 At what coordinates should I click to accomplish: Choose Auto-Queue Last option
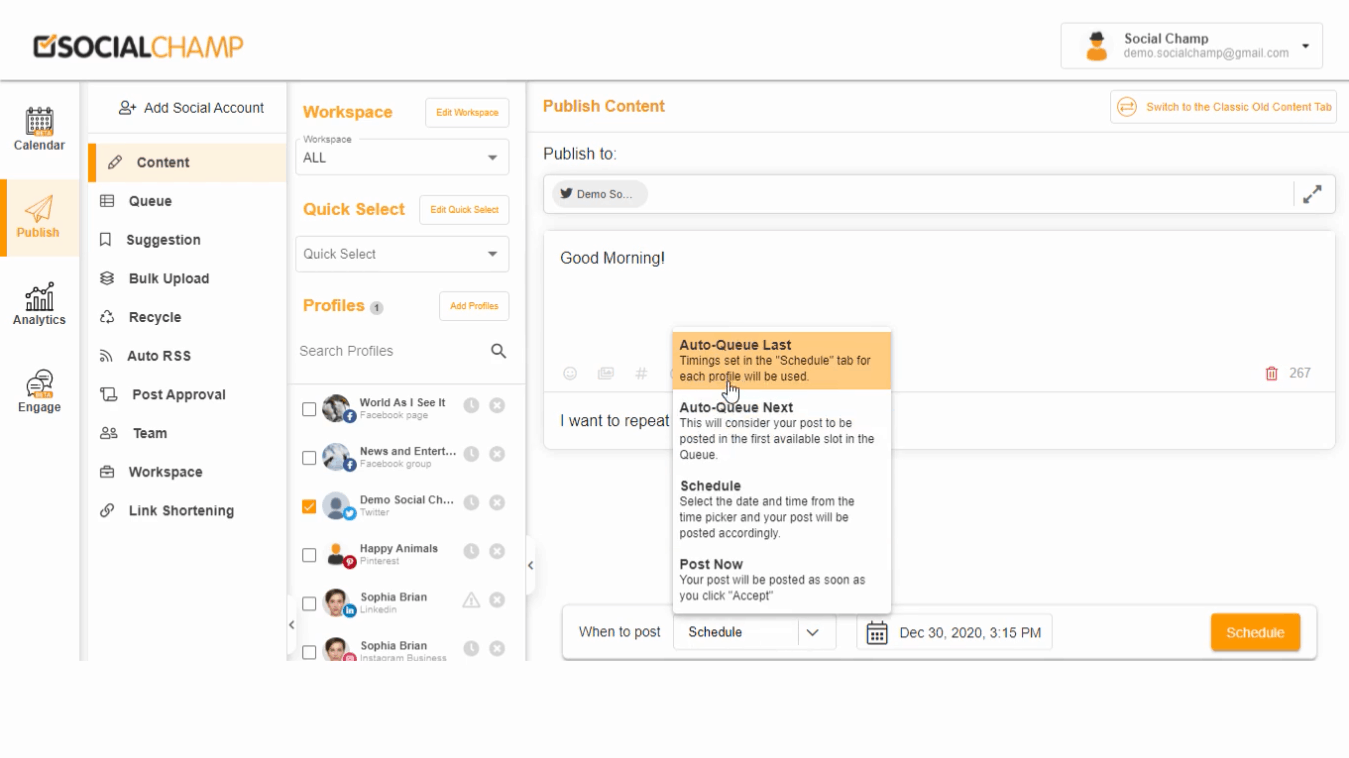tap(782, 360)
